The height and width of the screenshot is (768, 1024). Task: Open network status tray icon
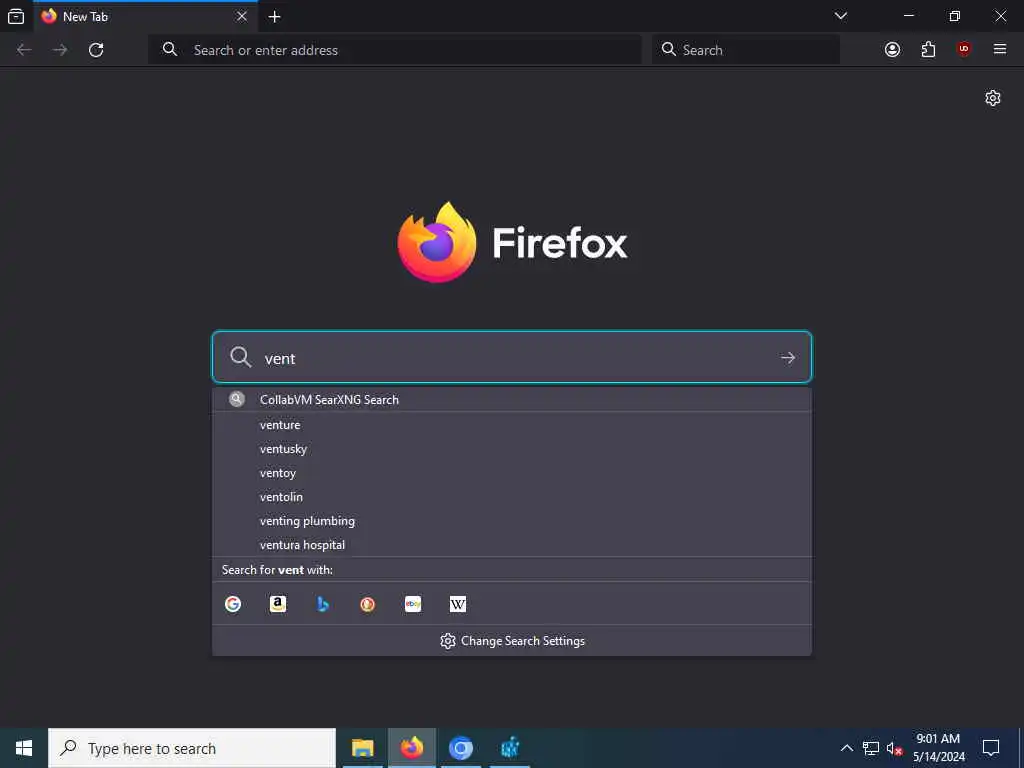pos(871,748)
